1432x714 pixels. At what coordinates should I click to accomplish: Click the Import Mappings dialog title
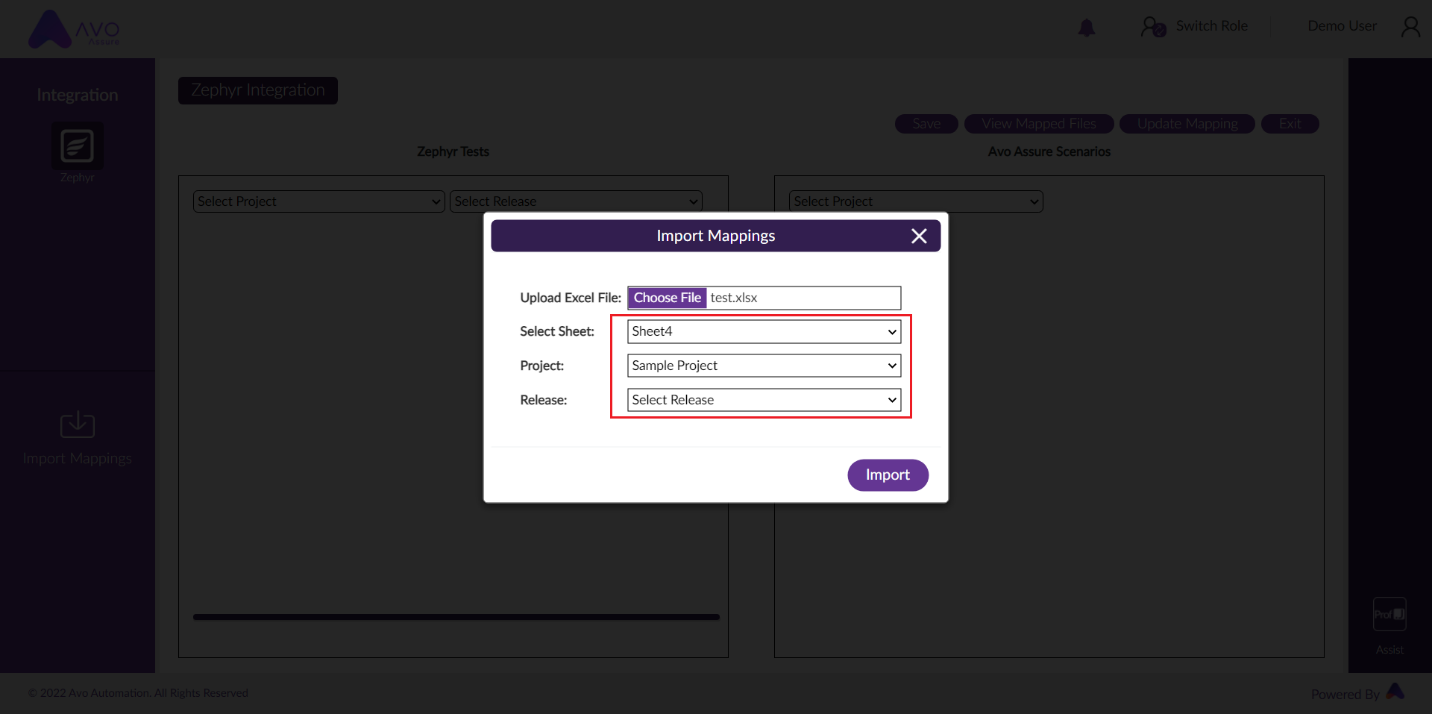[x=716, y=236]
